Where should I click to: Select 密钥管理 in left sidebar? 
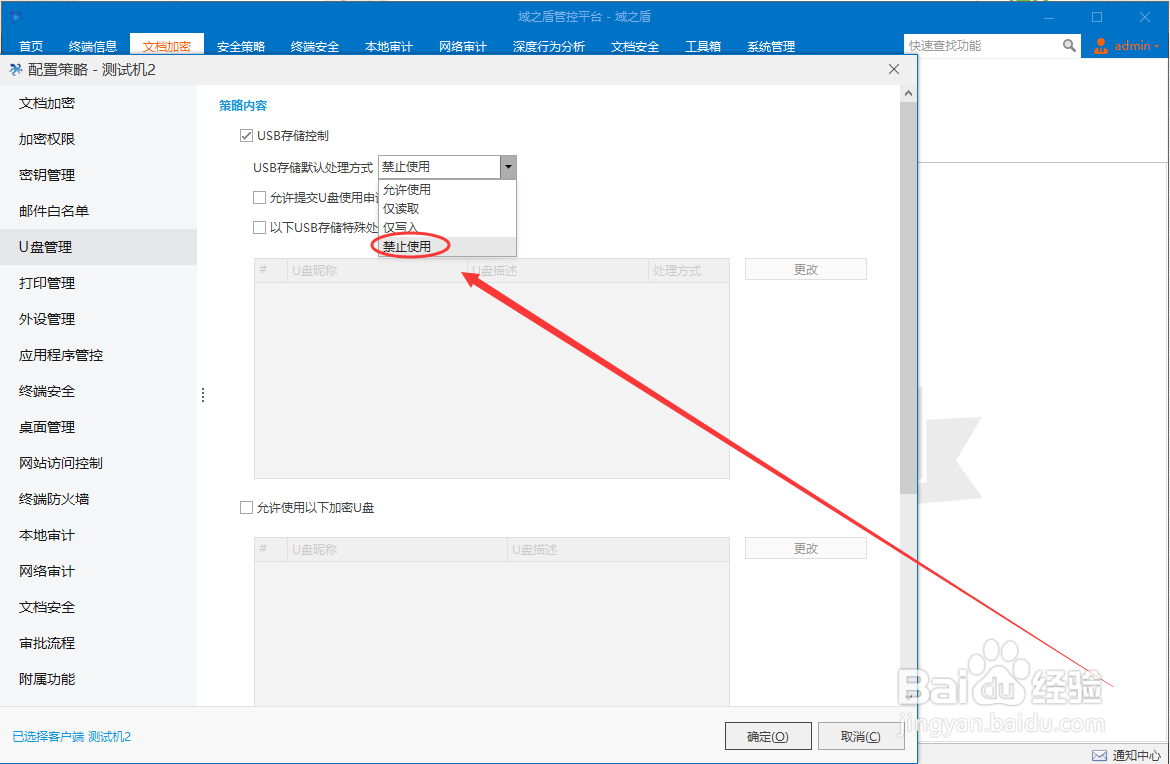[98, 175]
